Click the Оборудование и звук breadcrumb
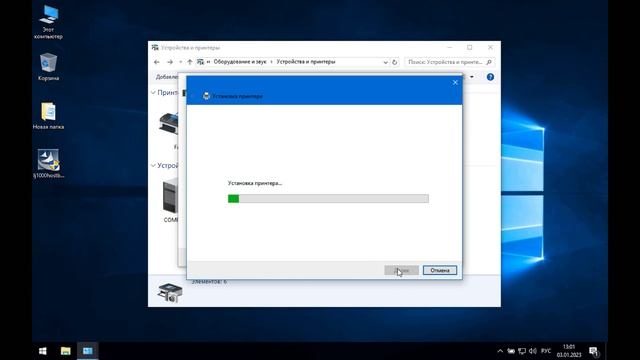 click(240, 62)
